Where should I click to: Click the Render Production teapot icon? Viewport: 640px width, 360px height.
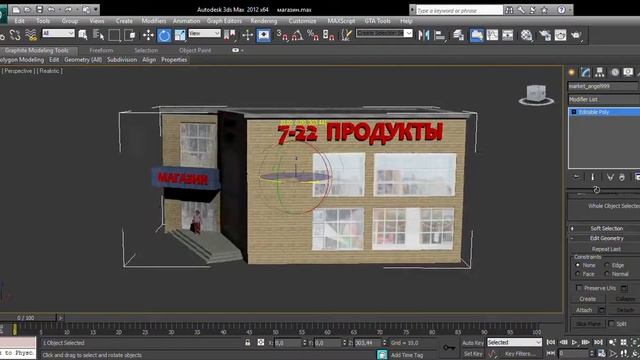coord(576,36)
